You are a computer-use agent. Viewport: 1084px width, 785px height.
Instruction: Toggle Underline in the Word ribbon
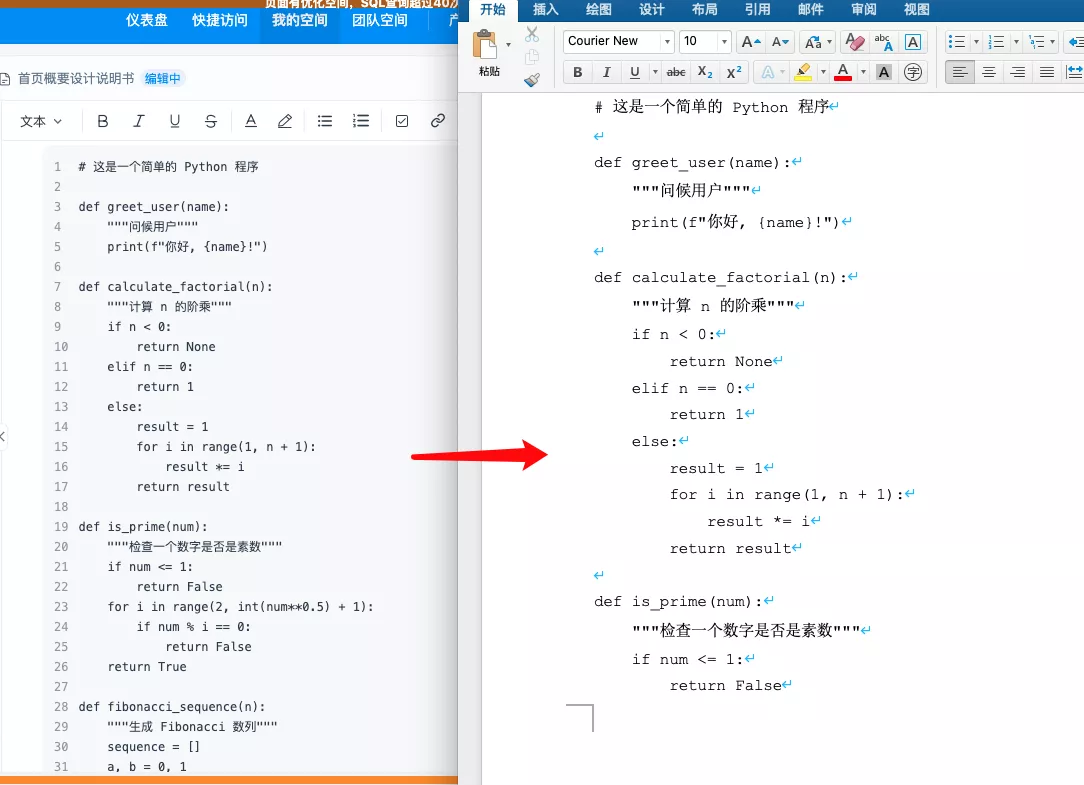pyautogui.click(x=634, y=72)
